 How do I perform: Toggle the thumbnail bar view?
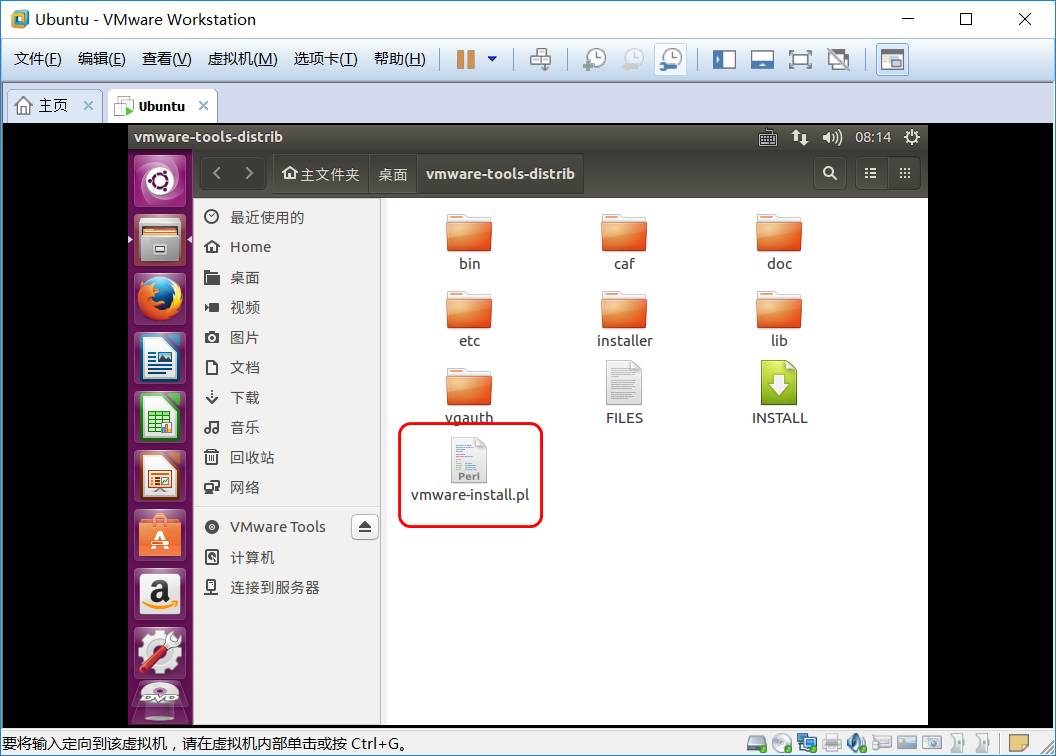point(762,59)
